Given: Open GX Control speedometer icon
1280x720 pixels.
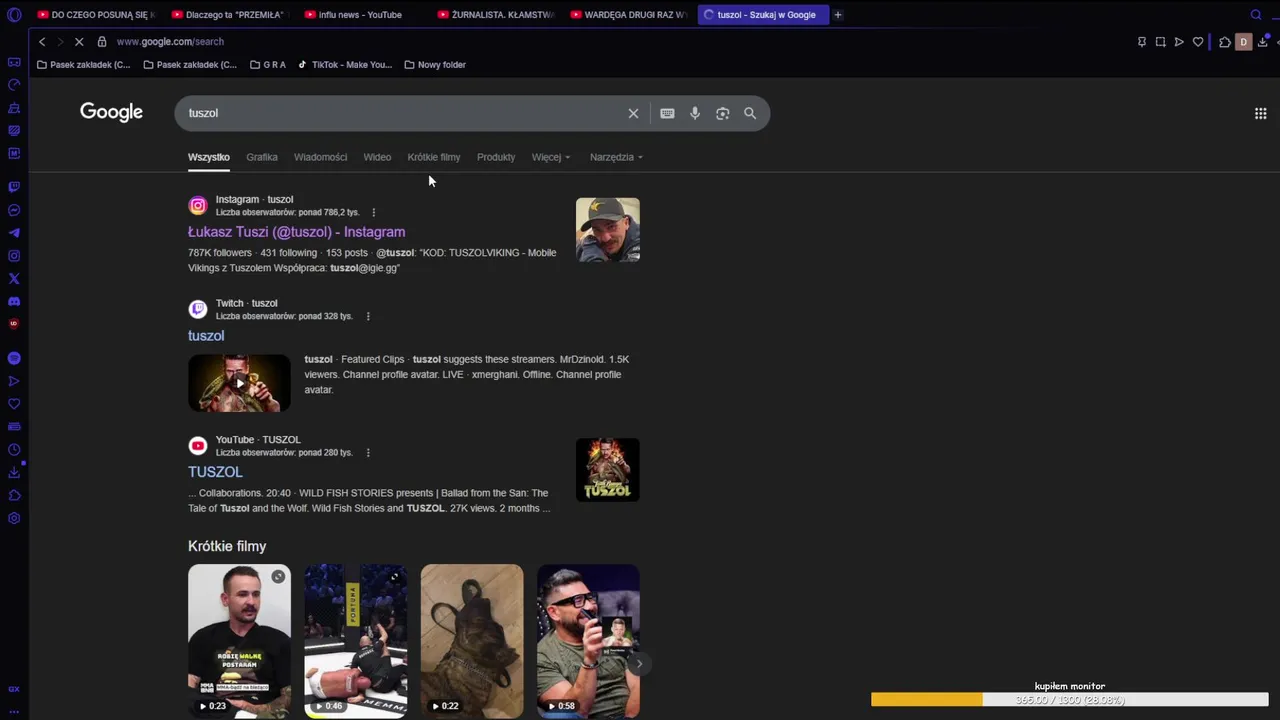Looking at the screenshot, I should pyautogui.click(x=14, y=85).
